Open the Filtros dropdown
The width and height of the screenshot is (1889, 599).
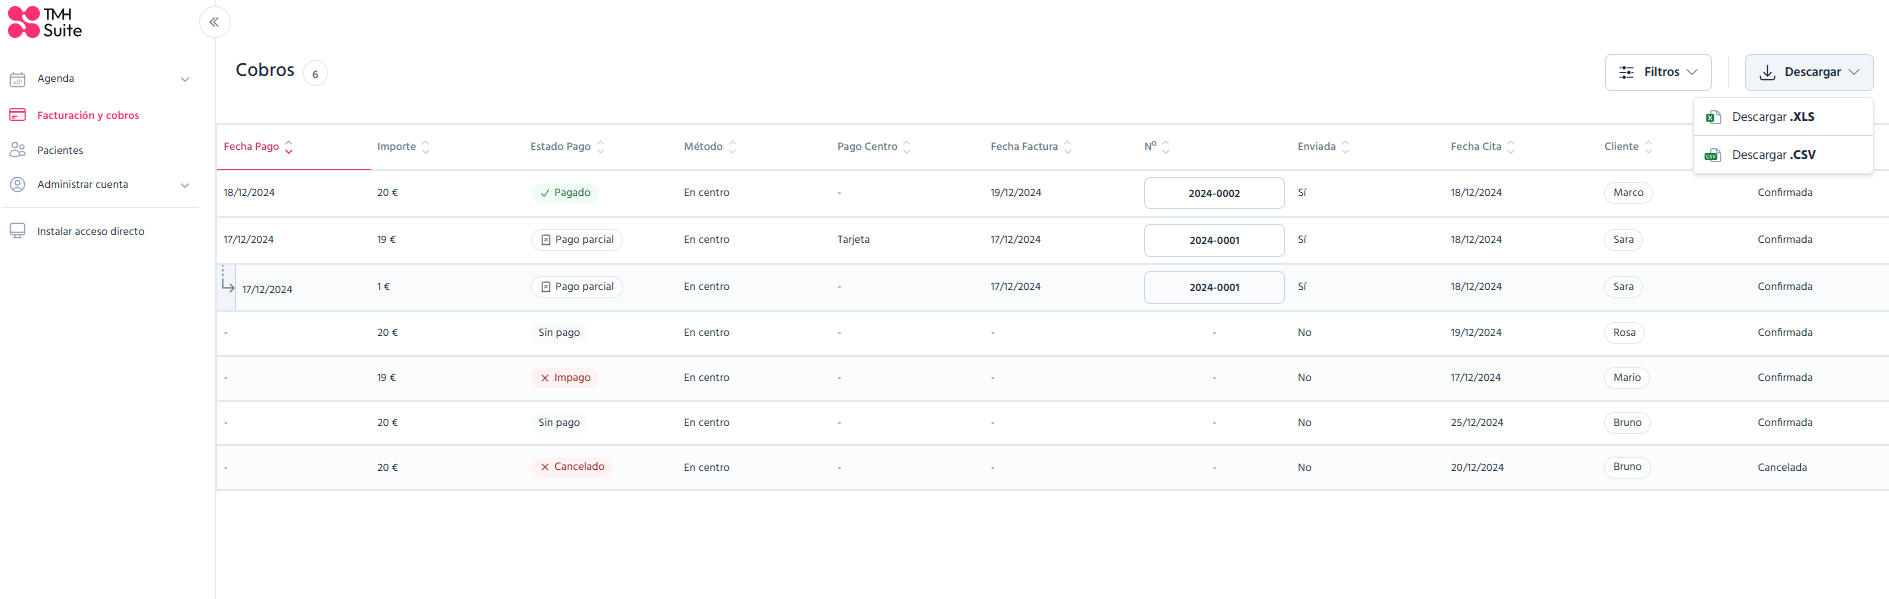point(1658,72)
